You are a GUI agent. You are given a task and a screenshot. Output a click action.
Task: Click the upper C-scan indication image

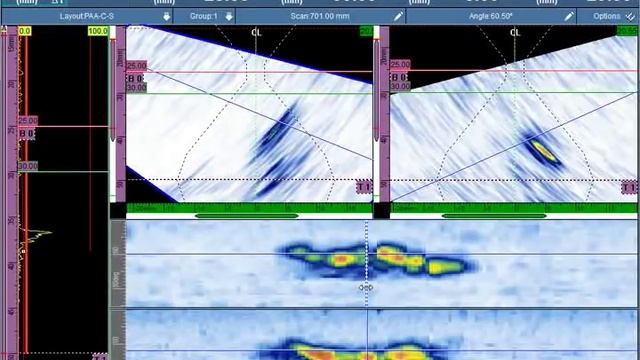[378, 261]
